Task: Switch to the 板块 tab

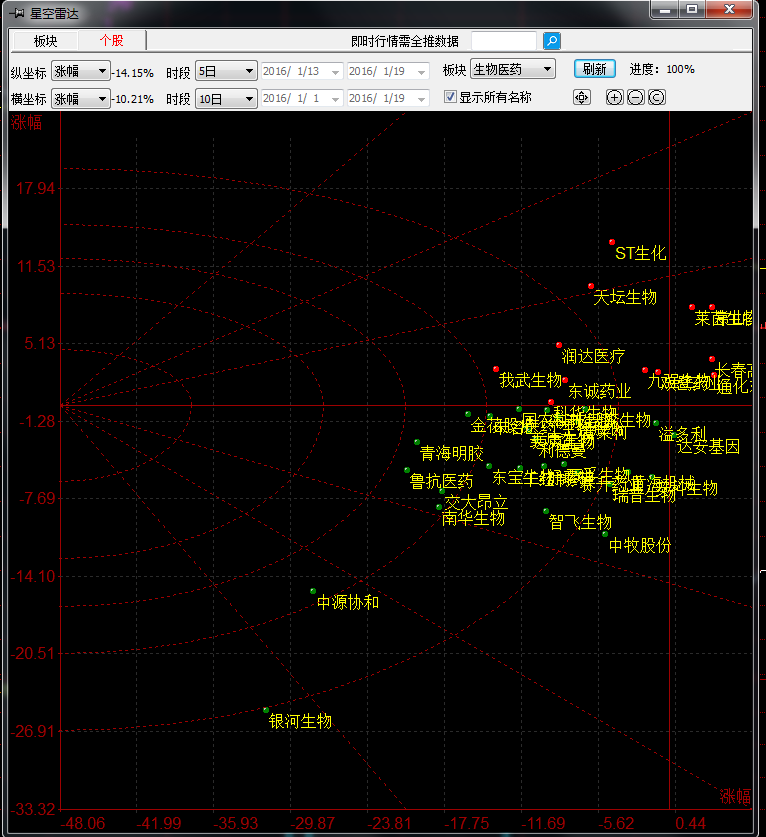Action: (45, 41)
